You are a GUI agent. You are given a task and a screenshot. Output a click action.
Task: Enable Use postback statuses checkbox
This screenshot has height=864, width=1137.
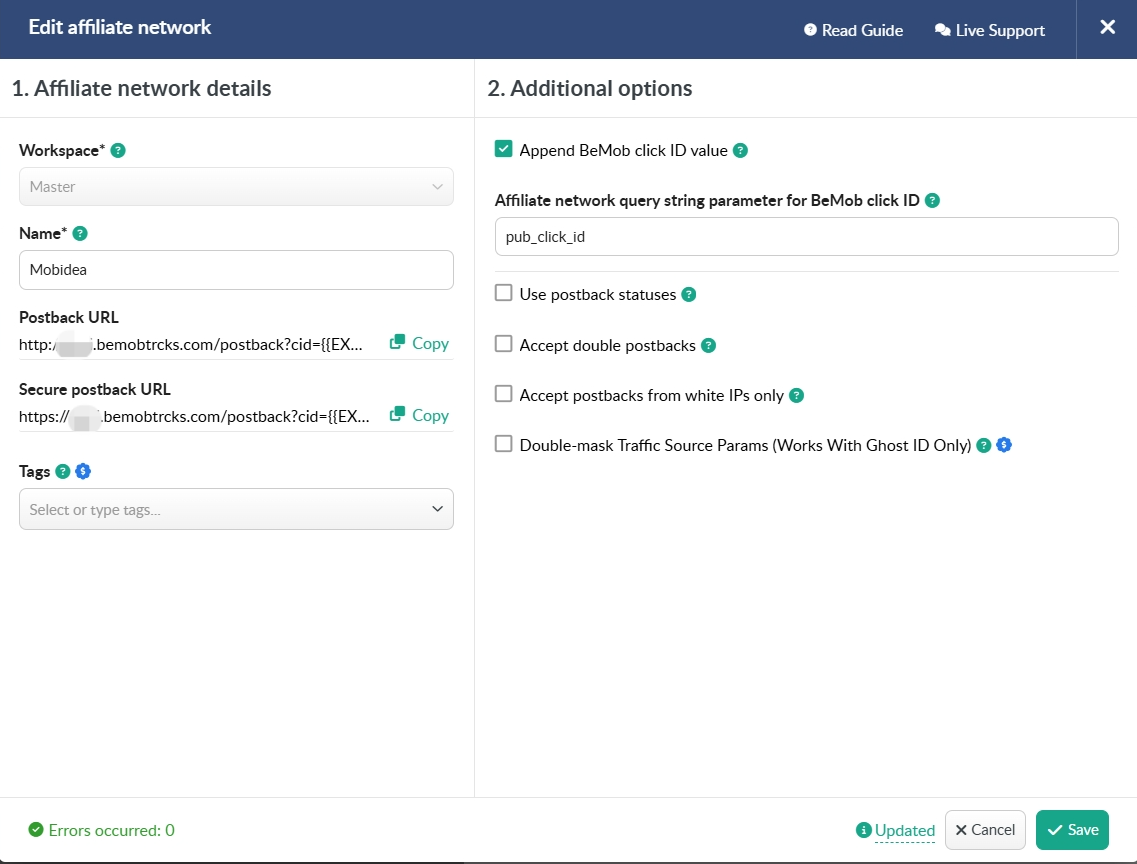504,294
